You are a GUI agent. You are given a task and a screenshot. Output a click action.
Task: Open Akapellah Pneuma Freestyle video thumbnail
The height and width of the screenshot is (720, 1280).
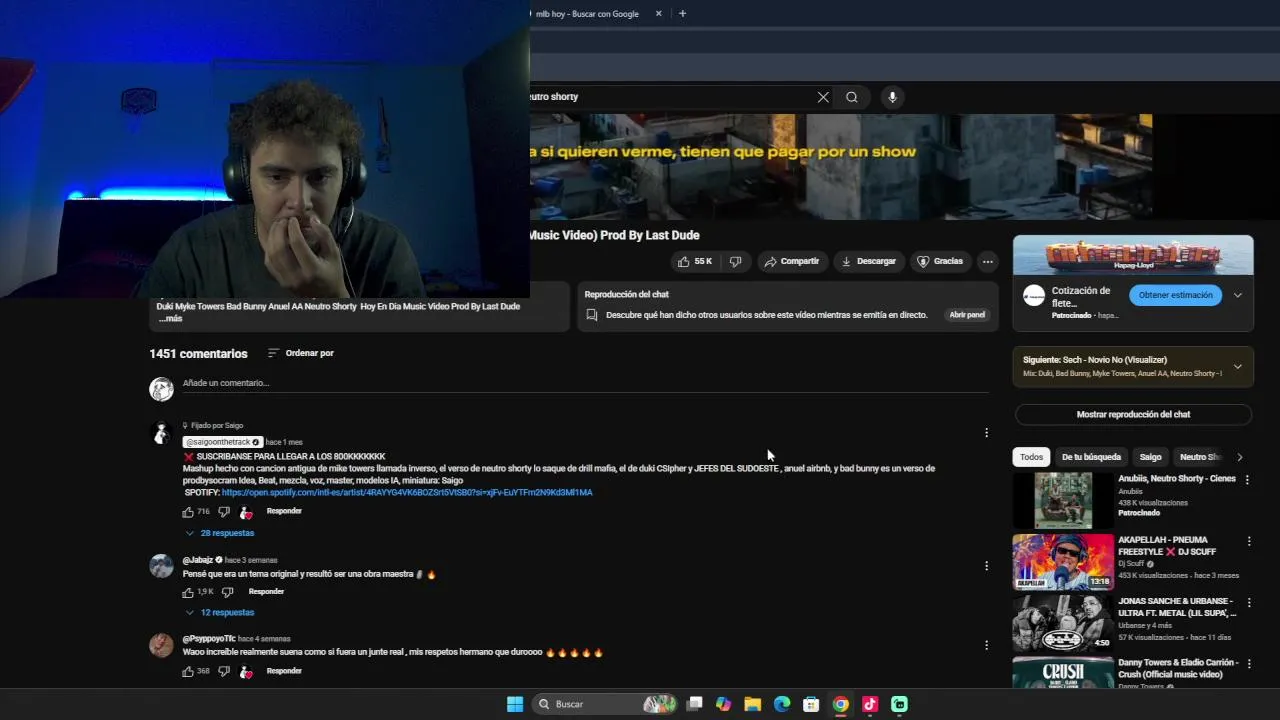1063,562
